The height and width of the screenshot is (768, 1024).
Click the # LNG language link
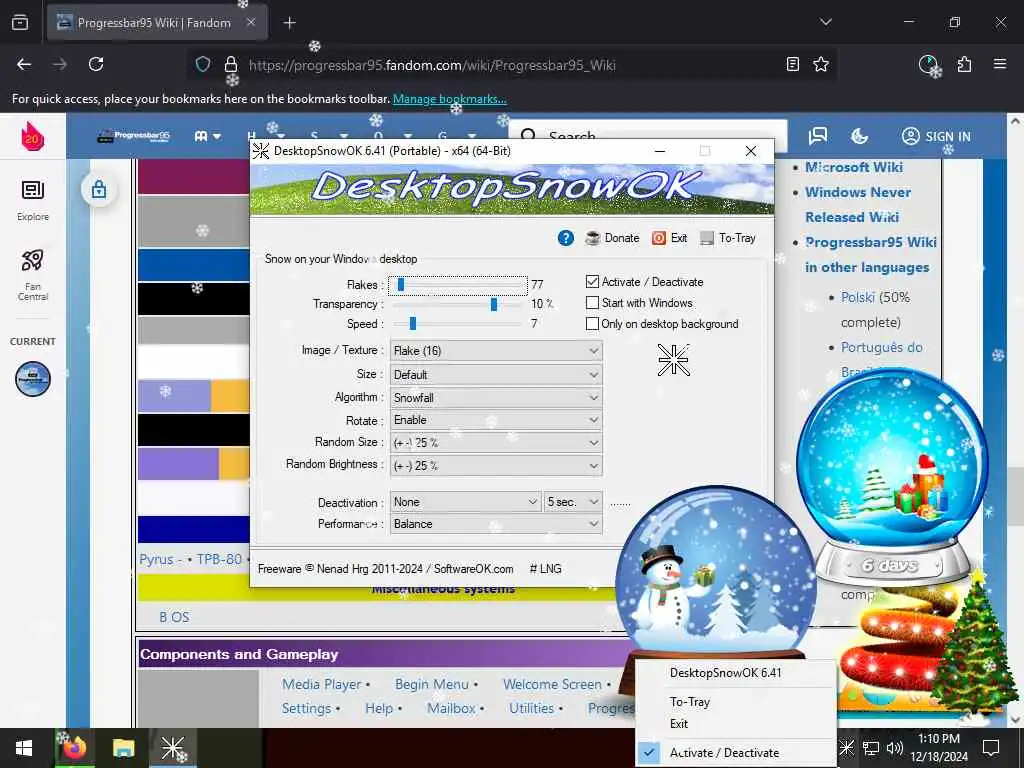tap(545, 569)
